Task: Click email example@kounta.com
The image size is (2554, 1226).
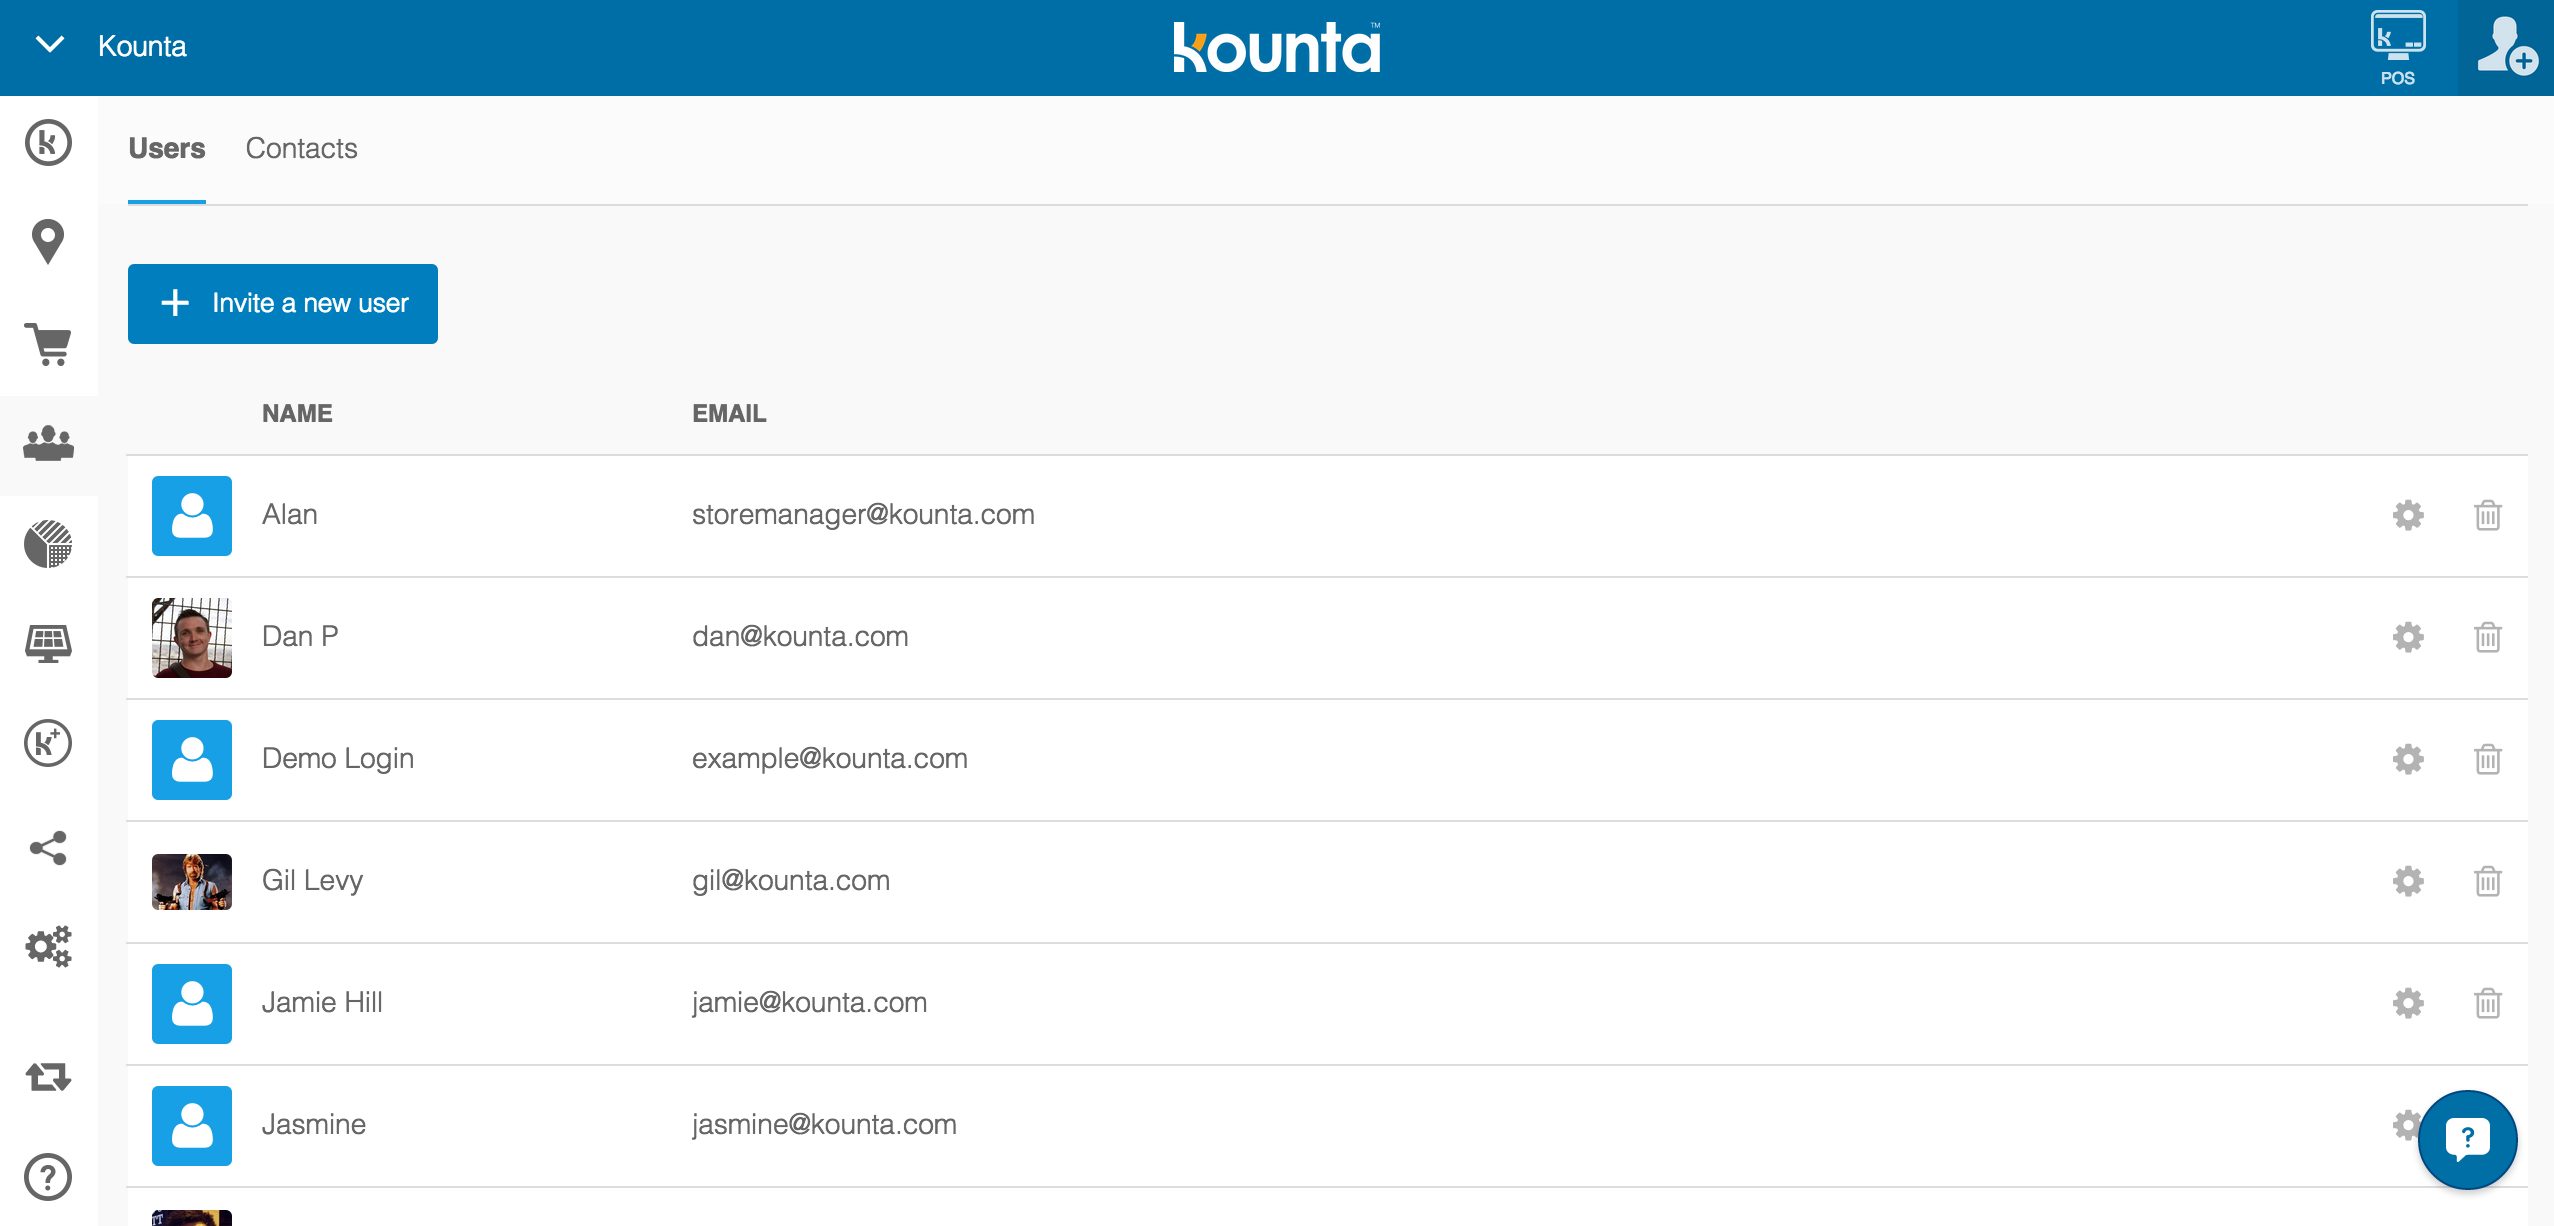Action: click(x=830, y=759)
